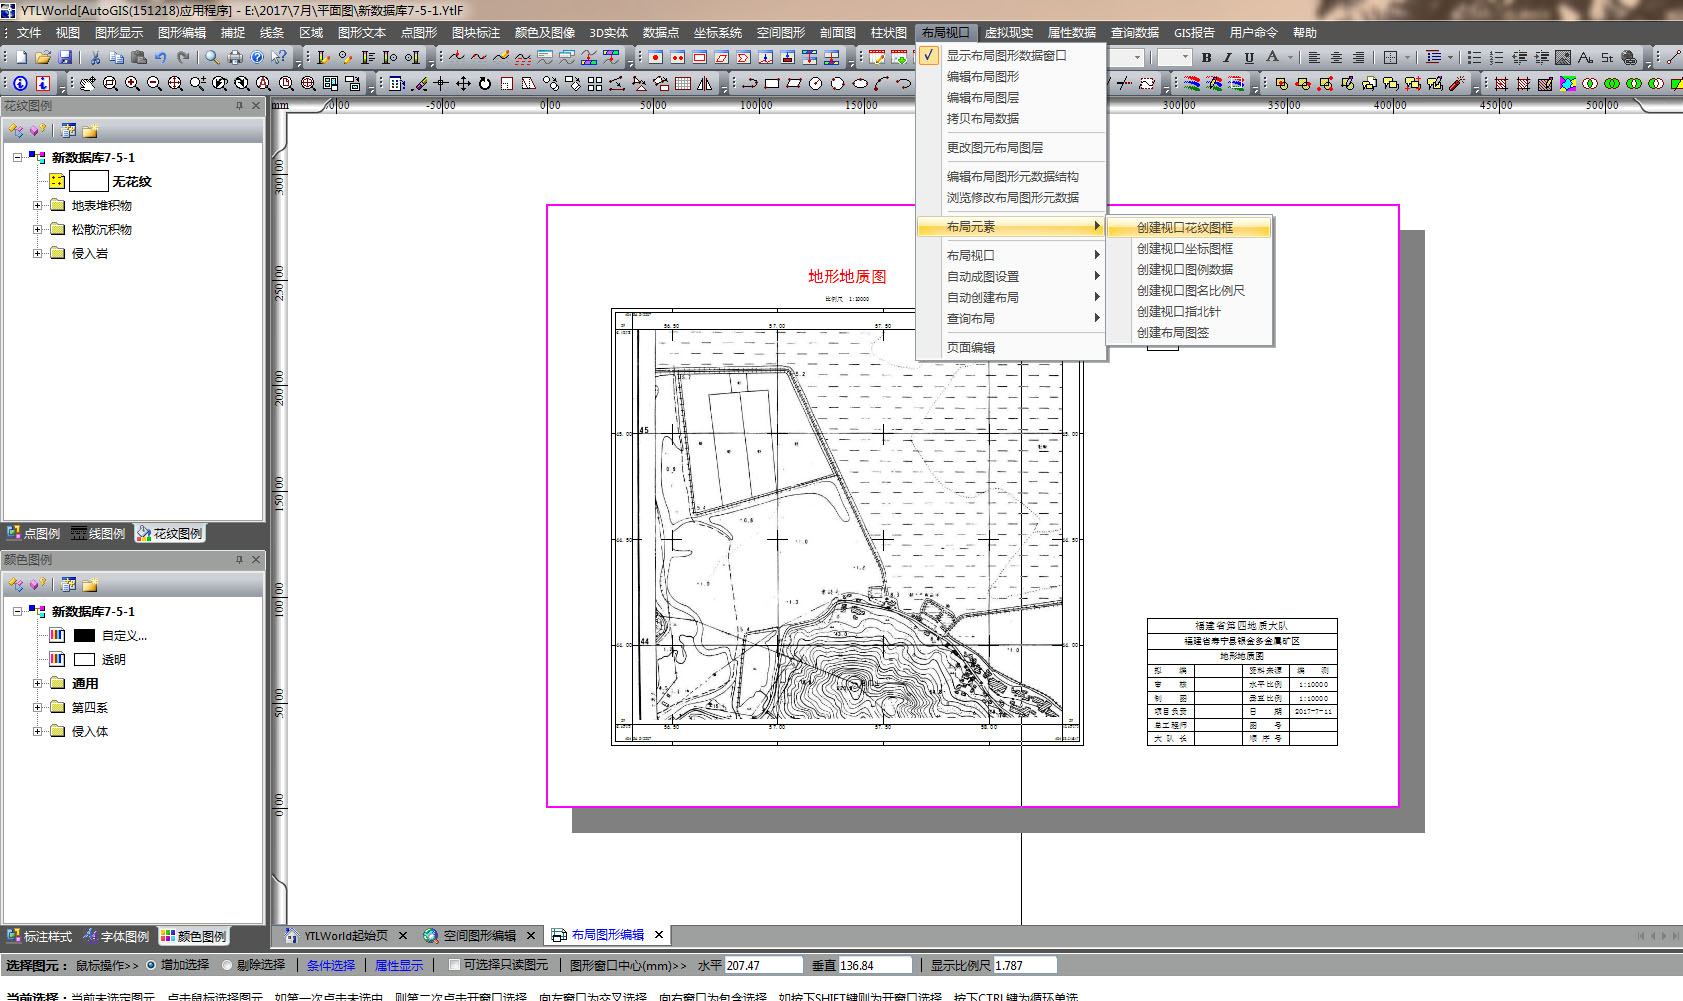
Task: Expand the 松散沉积物 folder
Action: [x=38, y=230]
